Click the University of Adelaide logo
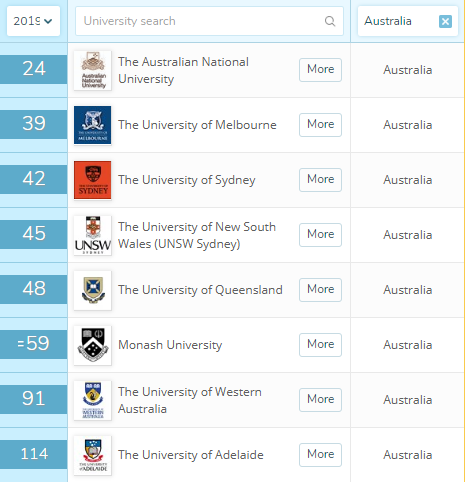Image resolution: width=465 pixels, height=482 pixels. click(x=93, y=455)
